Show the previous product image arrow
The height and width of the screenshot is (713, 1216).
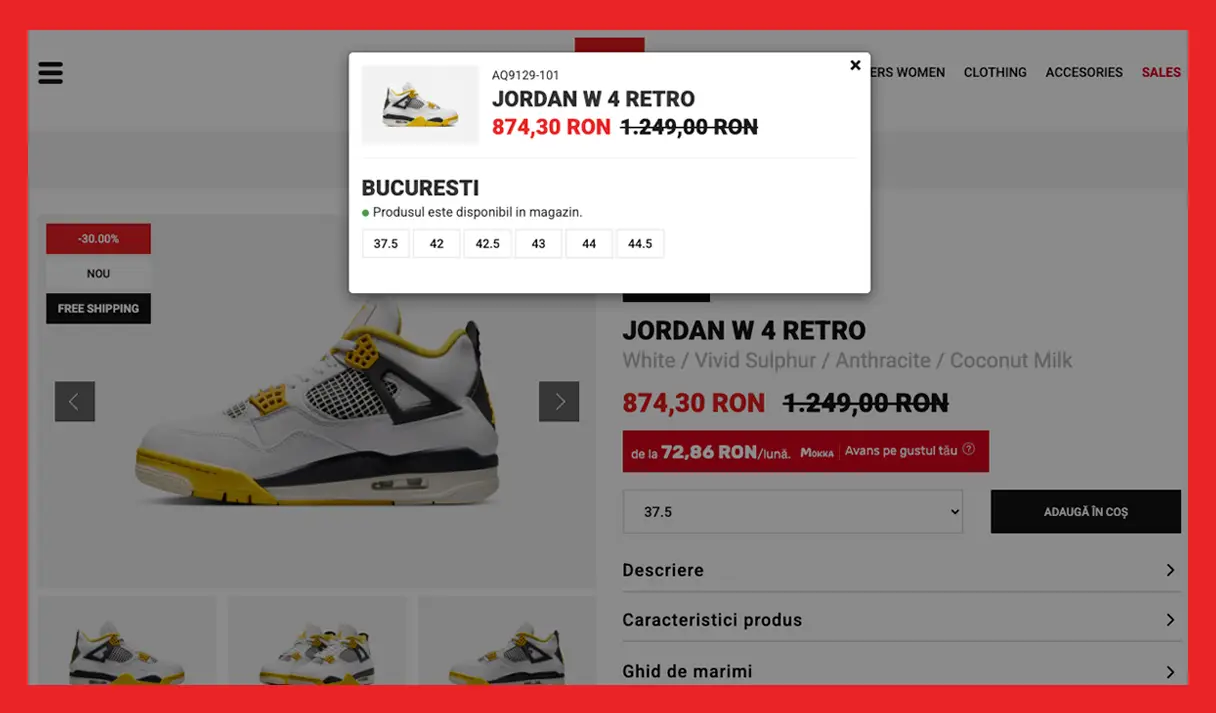(x=75, y=401)
